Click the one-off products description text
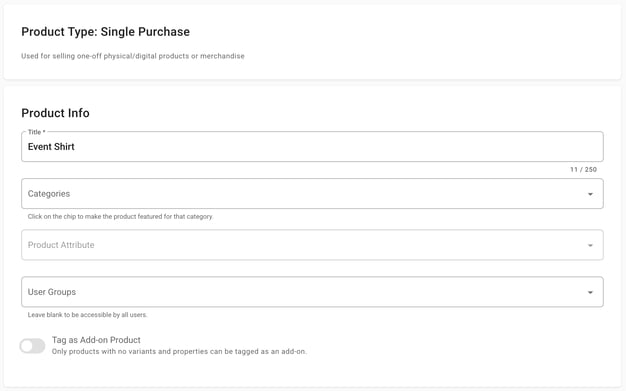 tap(133, 56)
